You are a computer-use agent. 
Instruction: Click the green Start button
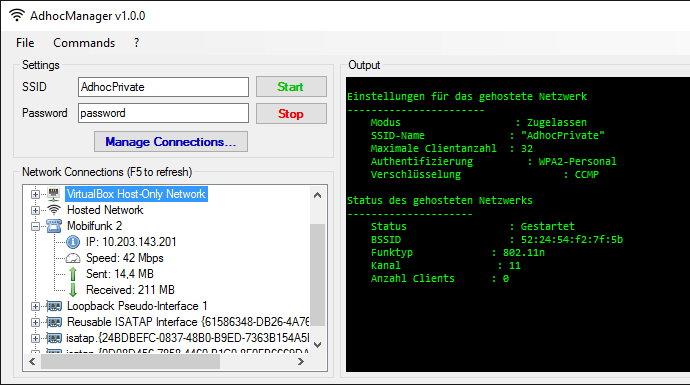pos(291,87)
